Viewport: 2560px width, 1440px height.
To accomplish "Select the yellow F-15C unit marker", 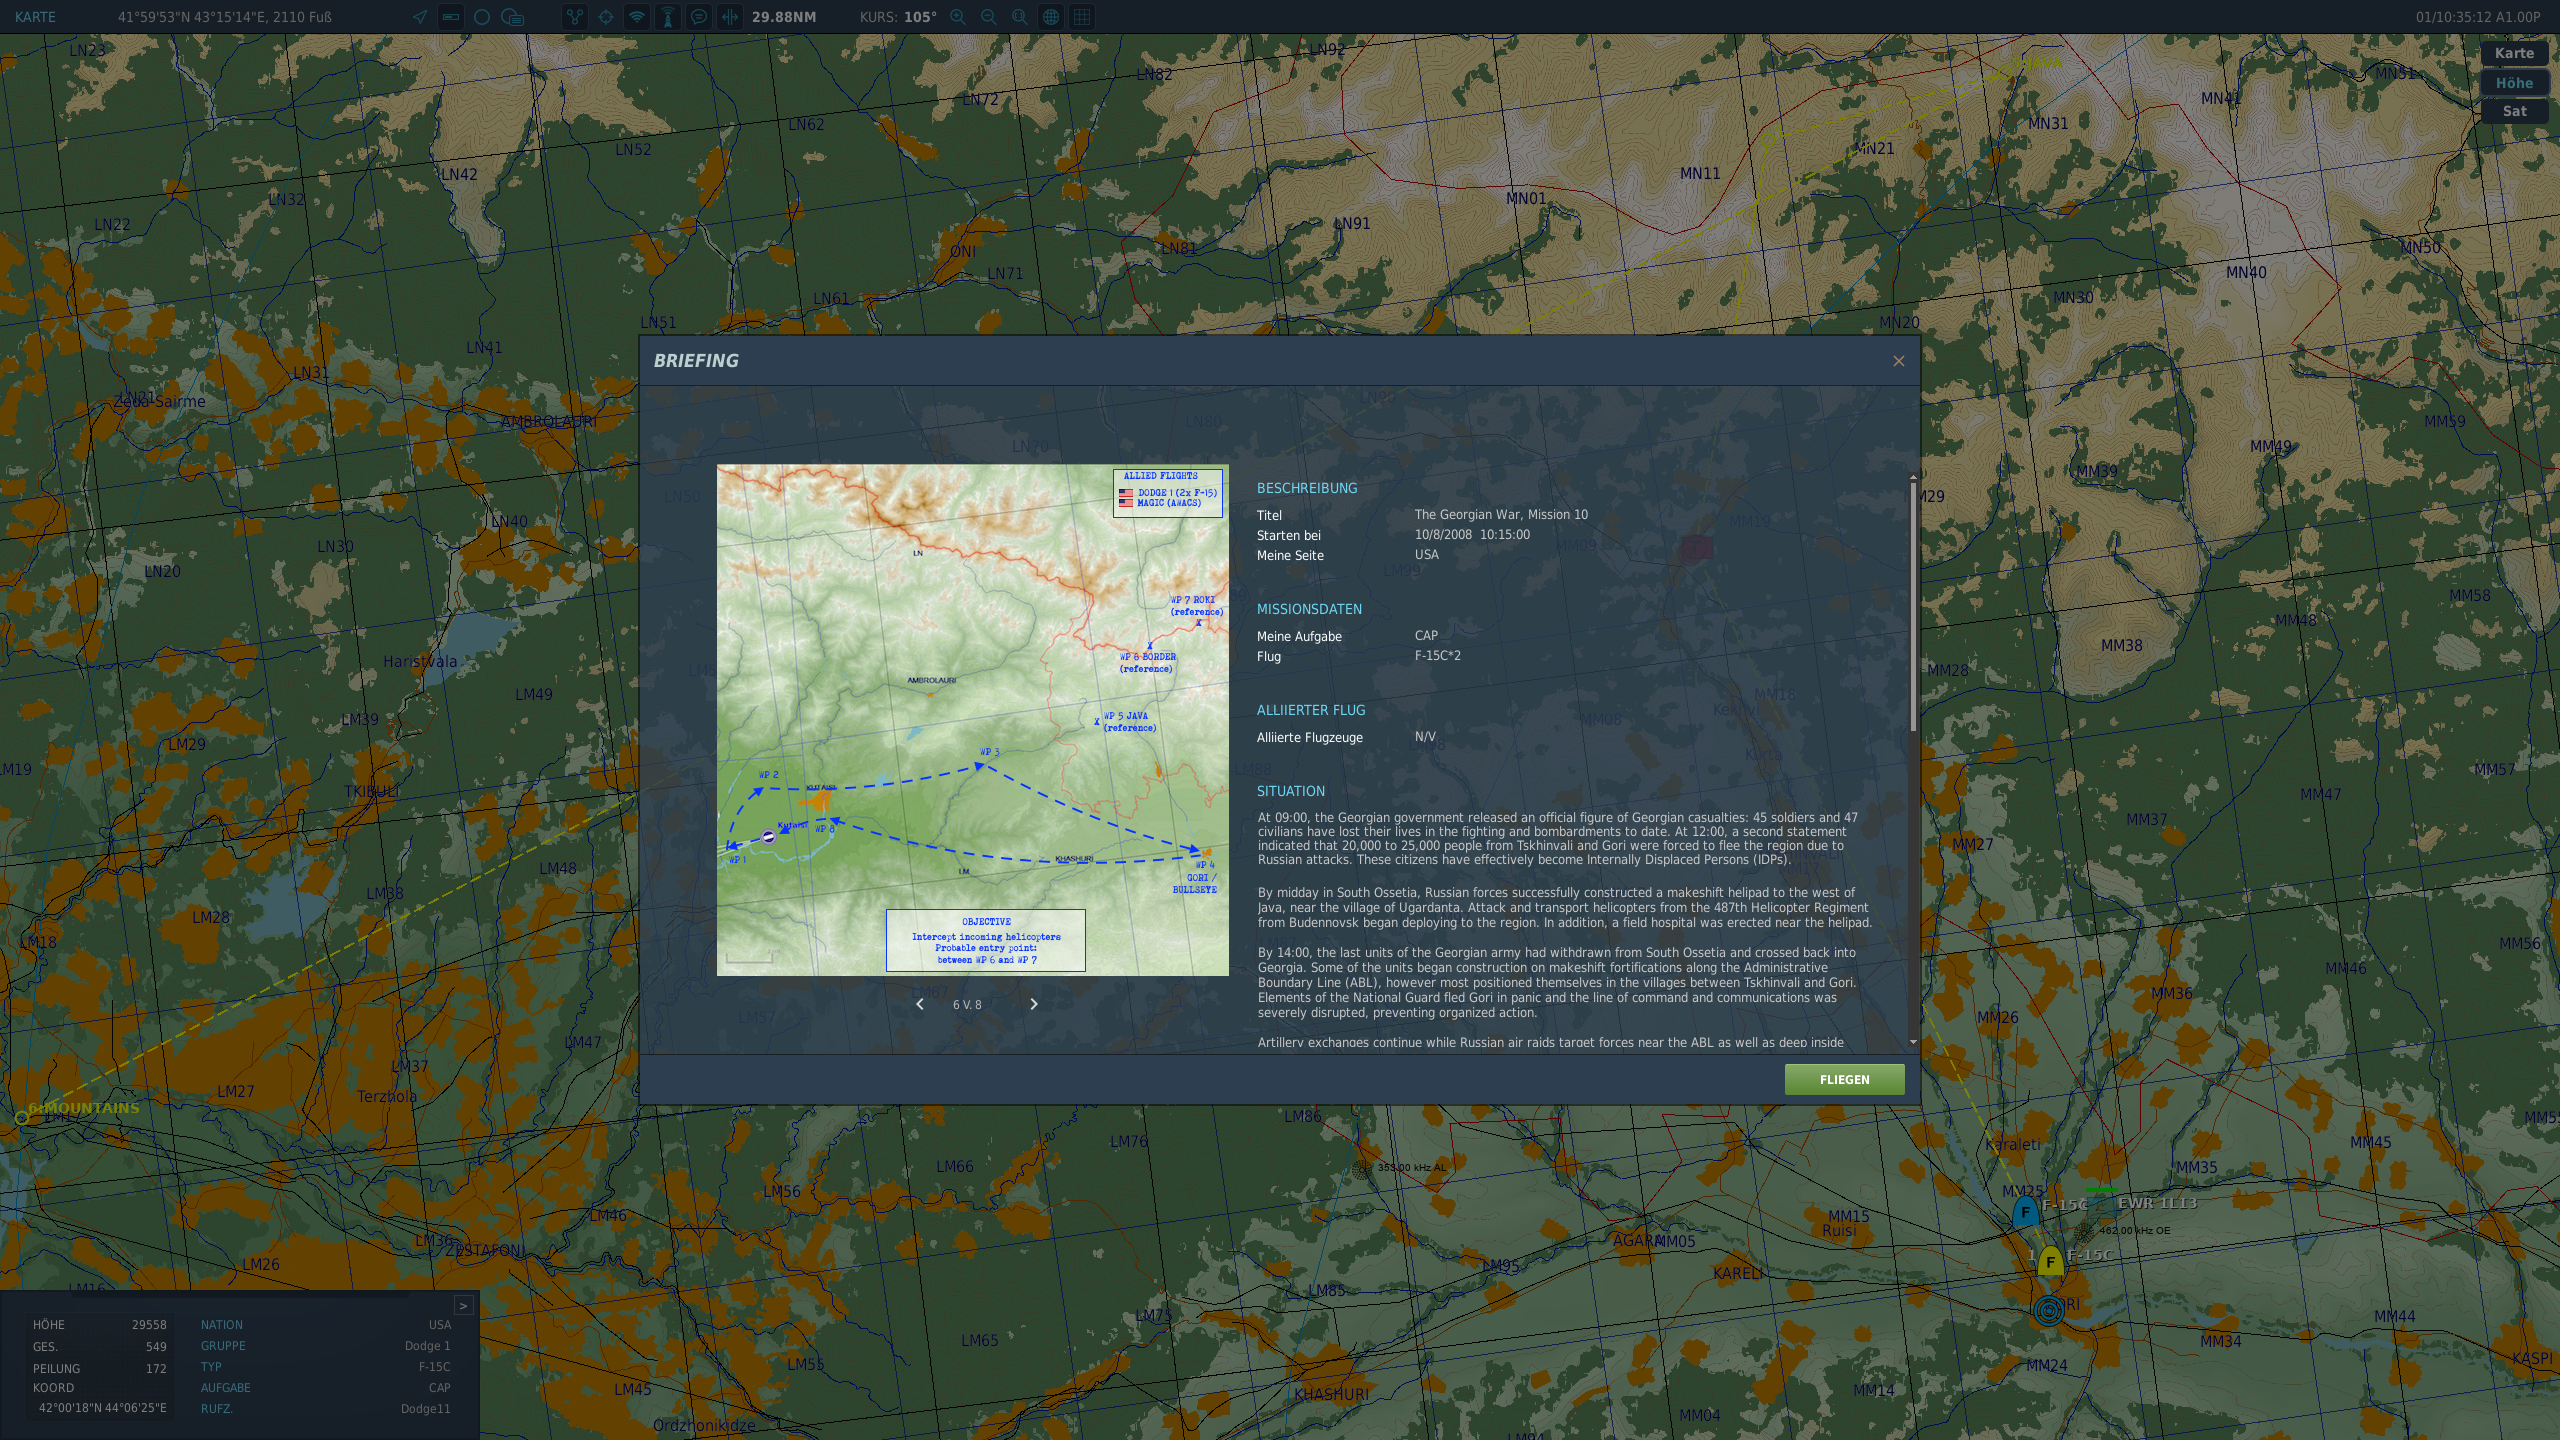I will click(2050, 1262).
